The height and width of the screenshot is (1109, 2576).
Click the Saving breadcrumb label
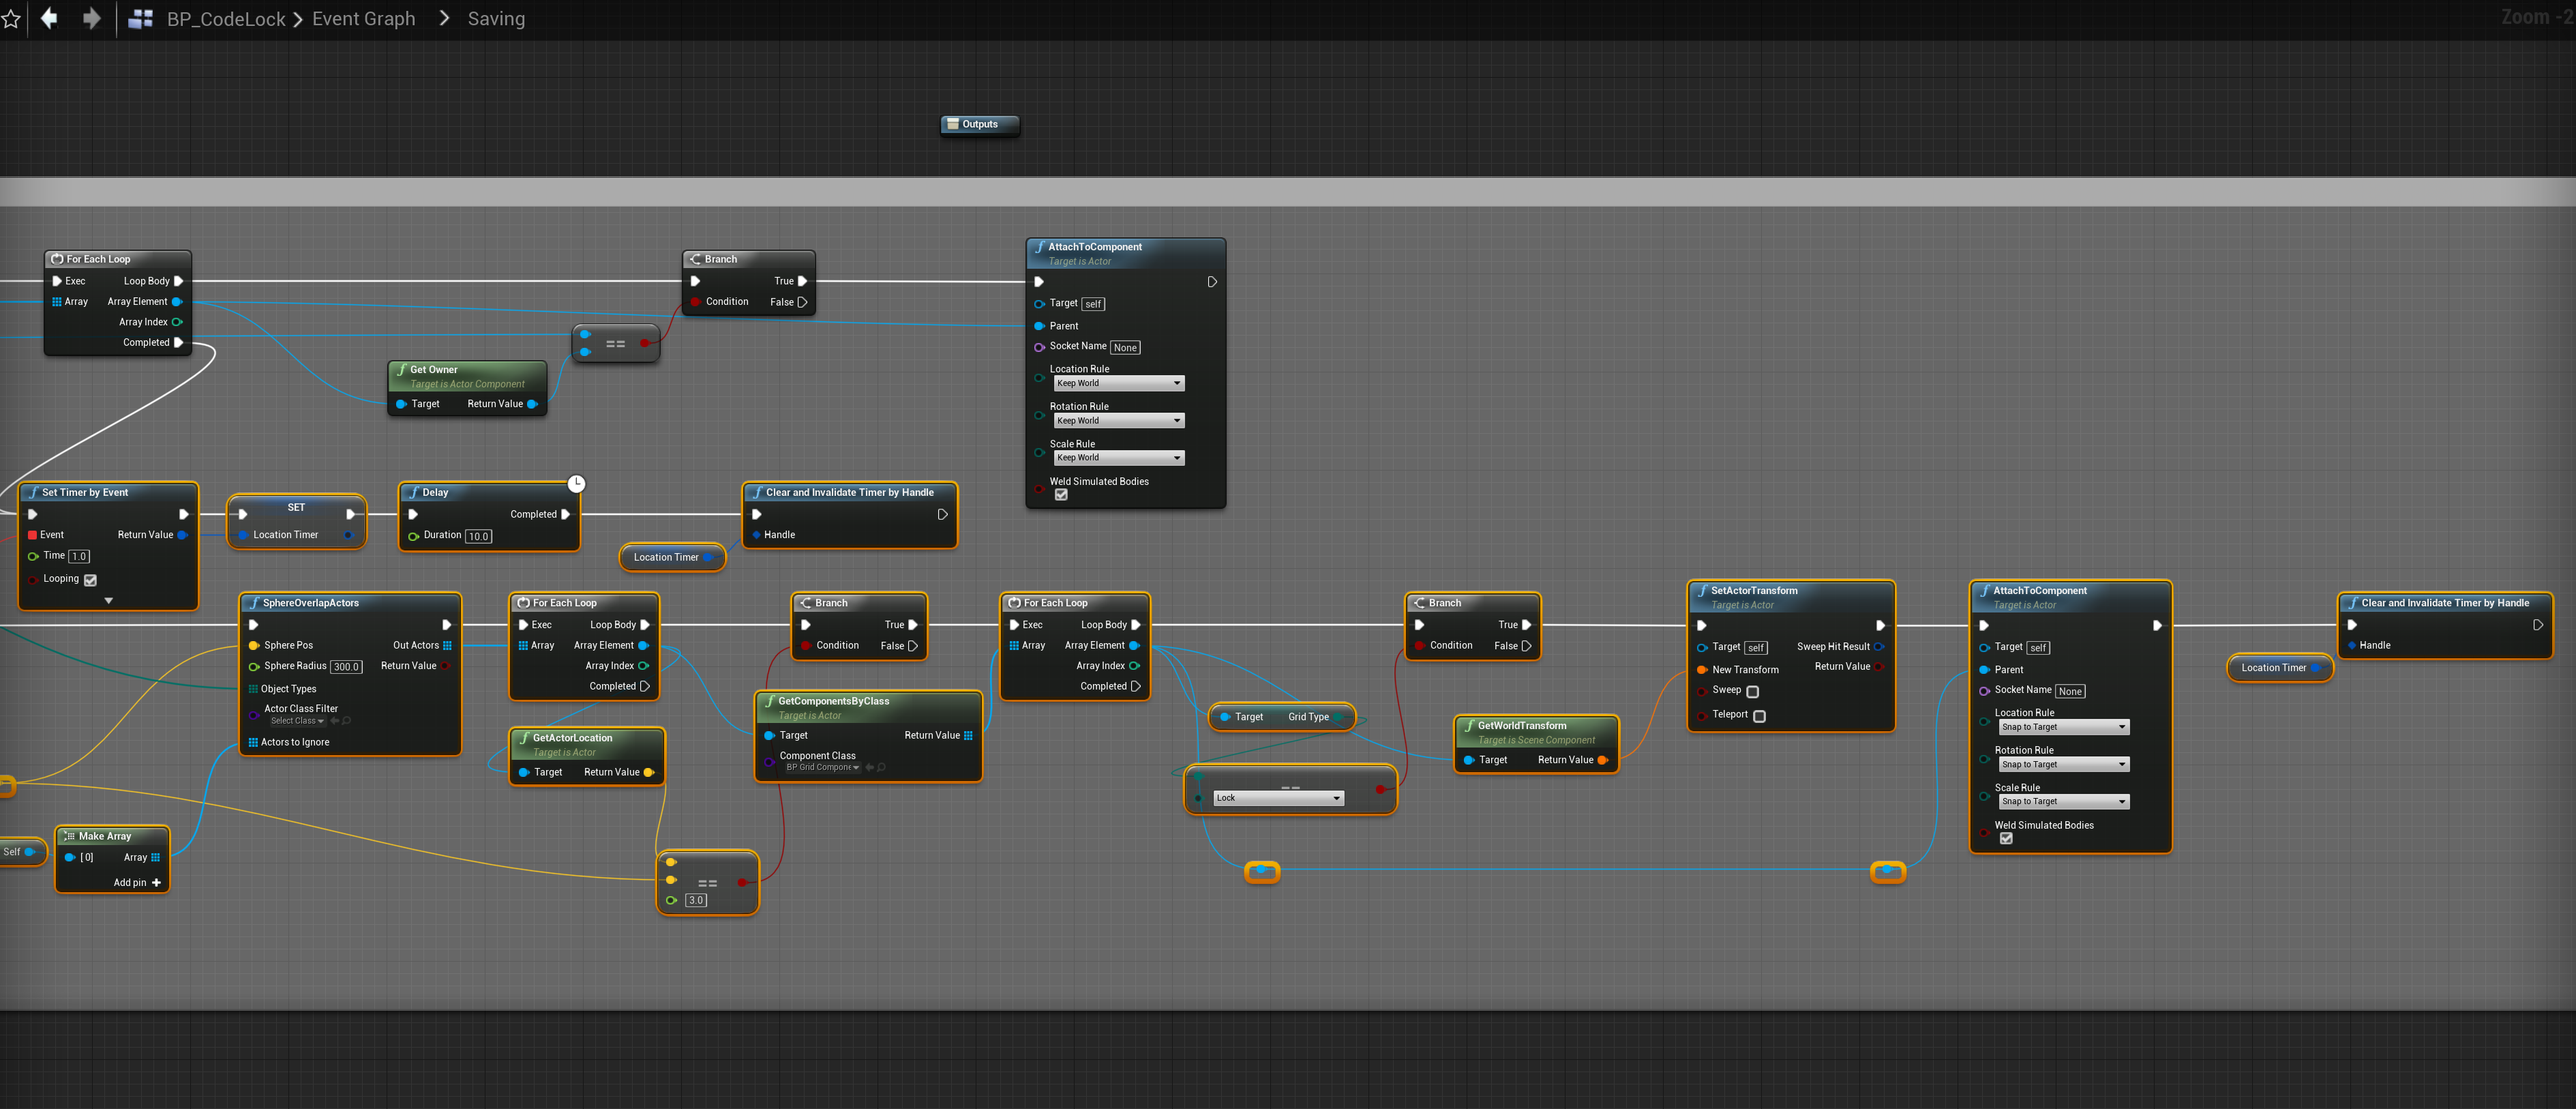coord(496,19)
